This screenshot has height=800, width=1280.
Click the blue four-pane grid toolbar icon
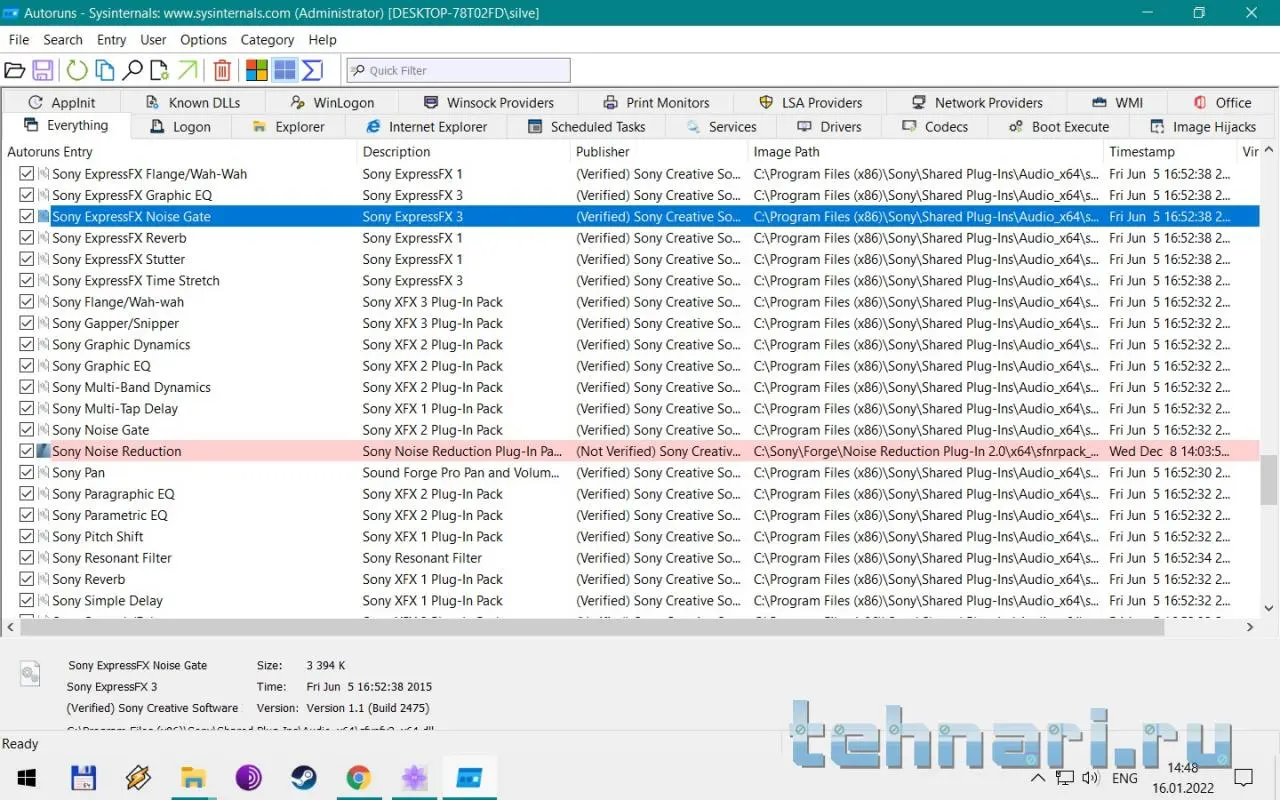click(285, 70)
